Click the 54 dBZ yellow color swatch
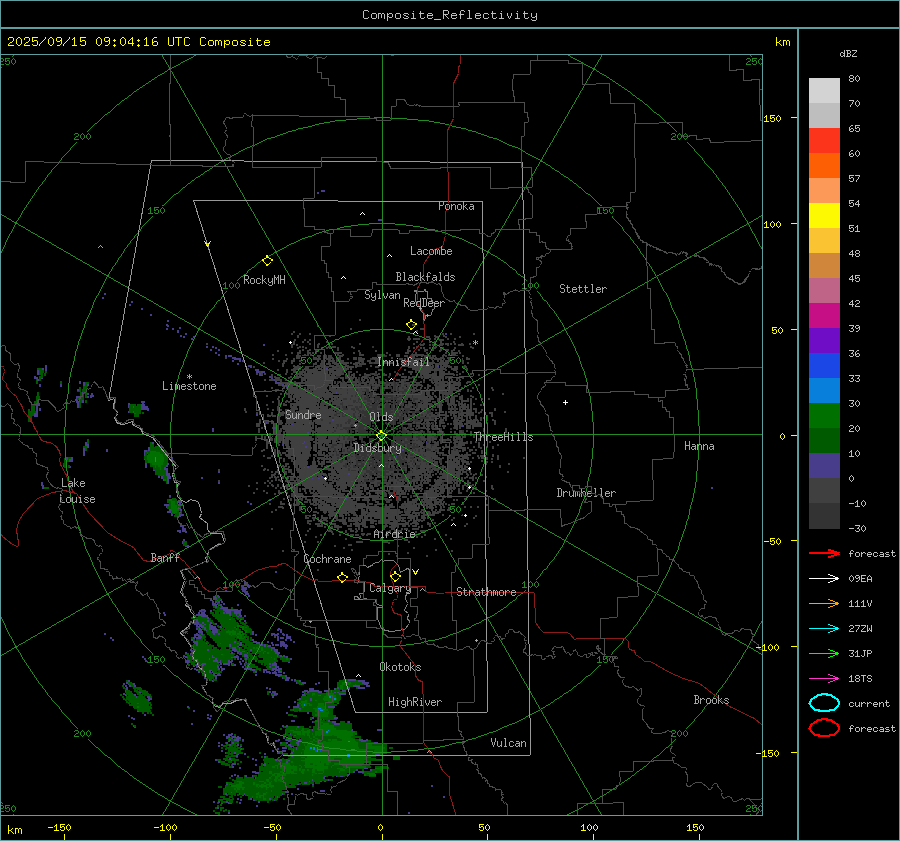This screenshot has width=900, height=841. tap(824, 215)
